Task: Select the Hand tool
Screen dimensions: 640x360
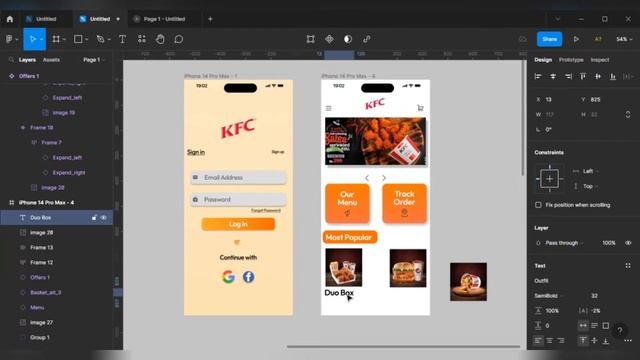Action: pyautogui.click(x=160, y=39)
